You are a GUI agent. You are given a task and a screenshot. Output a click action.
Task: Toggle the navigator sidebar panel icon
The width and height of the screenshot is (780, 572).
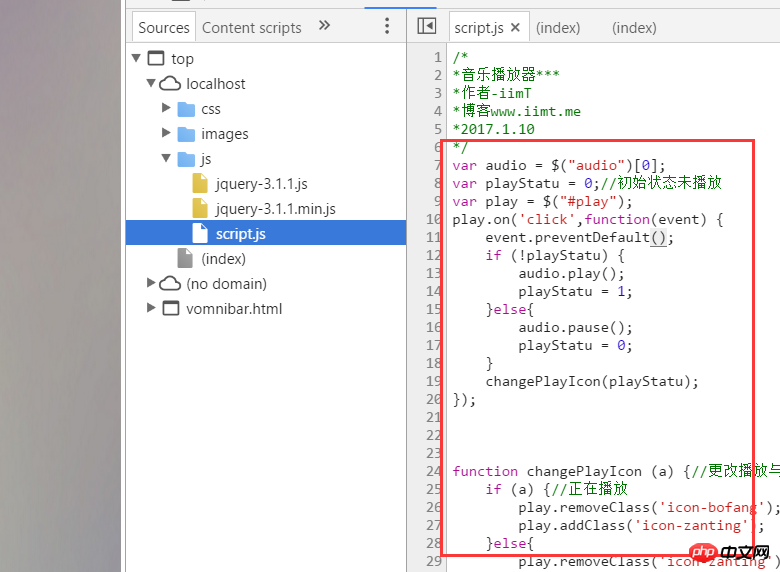click(x=427, y=27)
